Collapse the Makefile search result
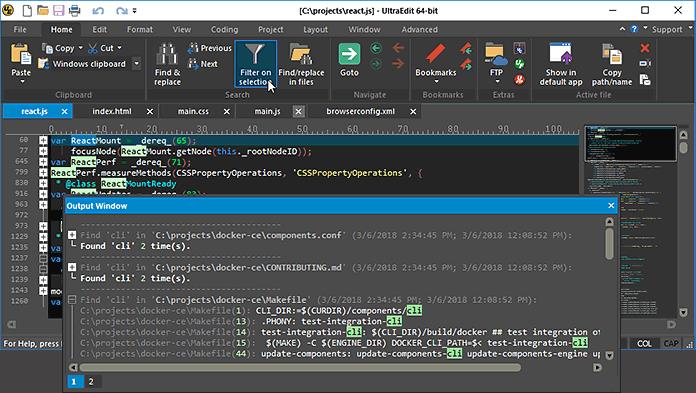This screenshot has height=393, width=696. point(72,300)
